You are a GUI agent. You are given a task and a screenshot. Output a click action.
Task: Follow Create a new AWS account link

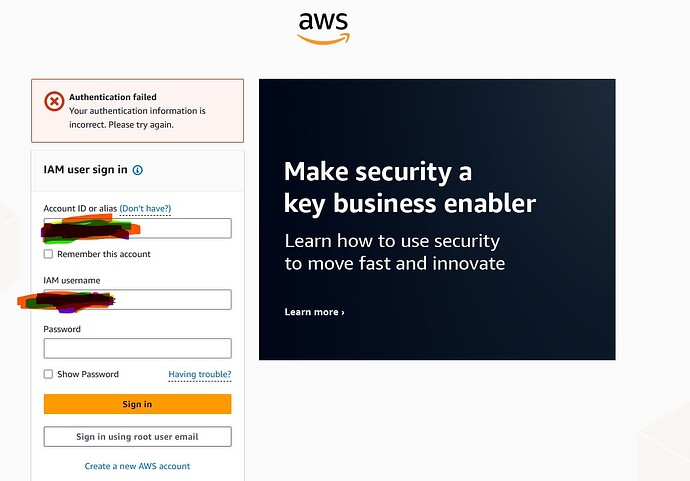(137, 466)
